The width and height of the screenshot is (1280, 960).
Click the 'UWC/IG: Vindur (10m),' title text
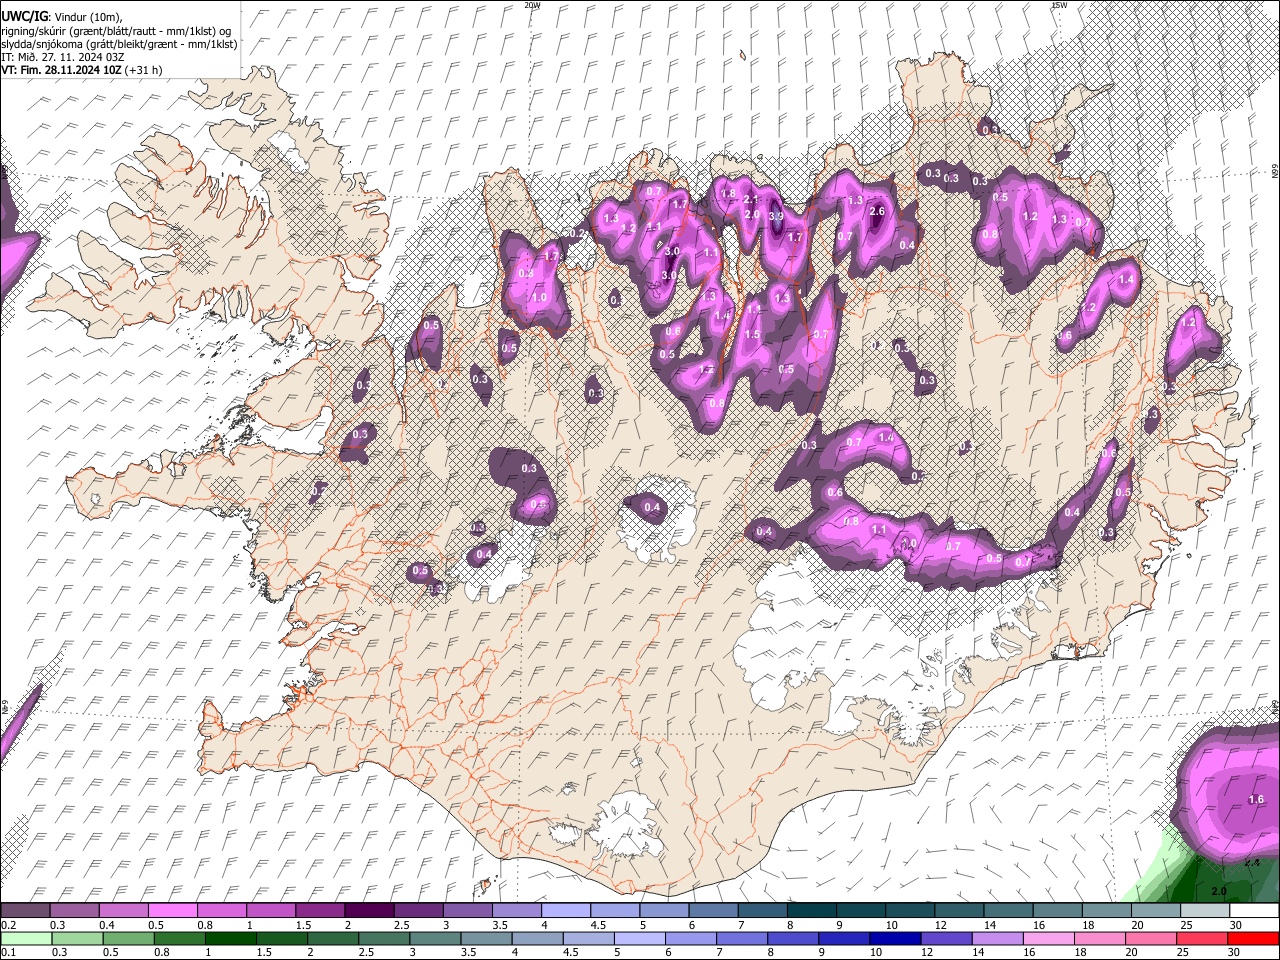(x=62, y=17)
